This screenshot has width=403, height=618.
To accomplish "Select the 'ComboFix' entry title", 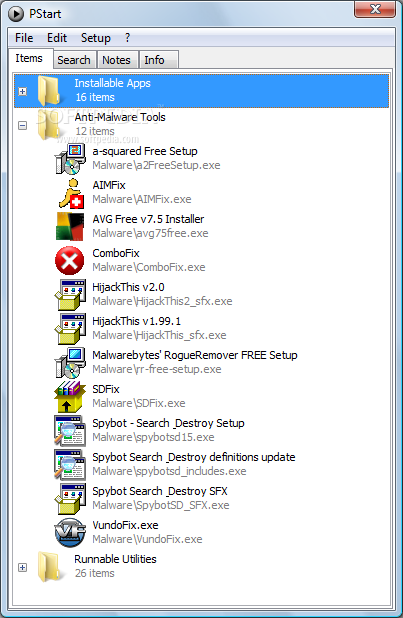I will (116, 253).
